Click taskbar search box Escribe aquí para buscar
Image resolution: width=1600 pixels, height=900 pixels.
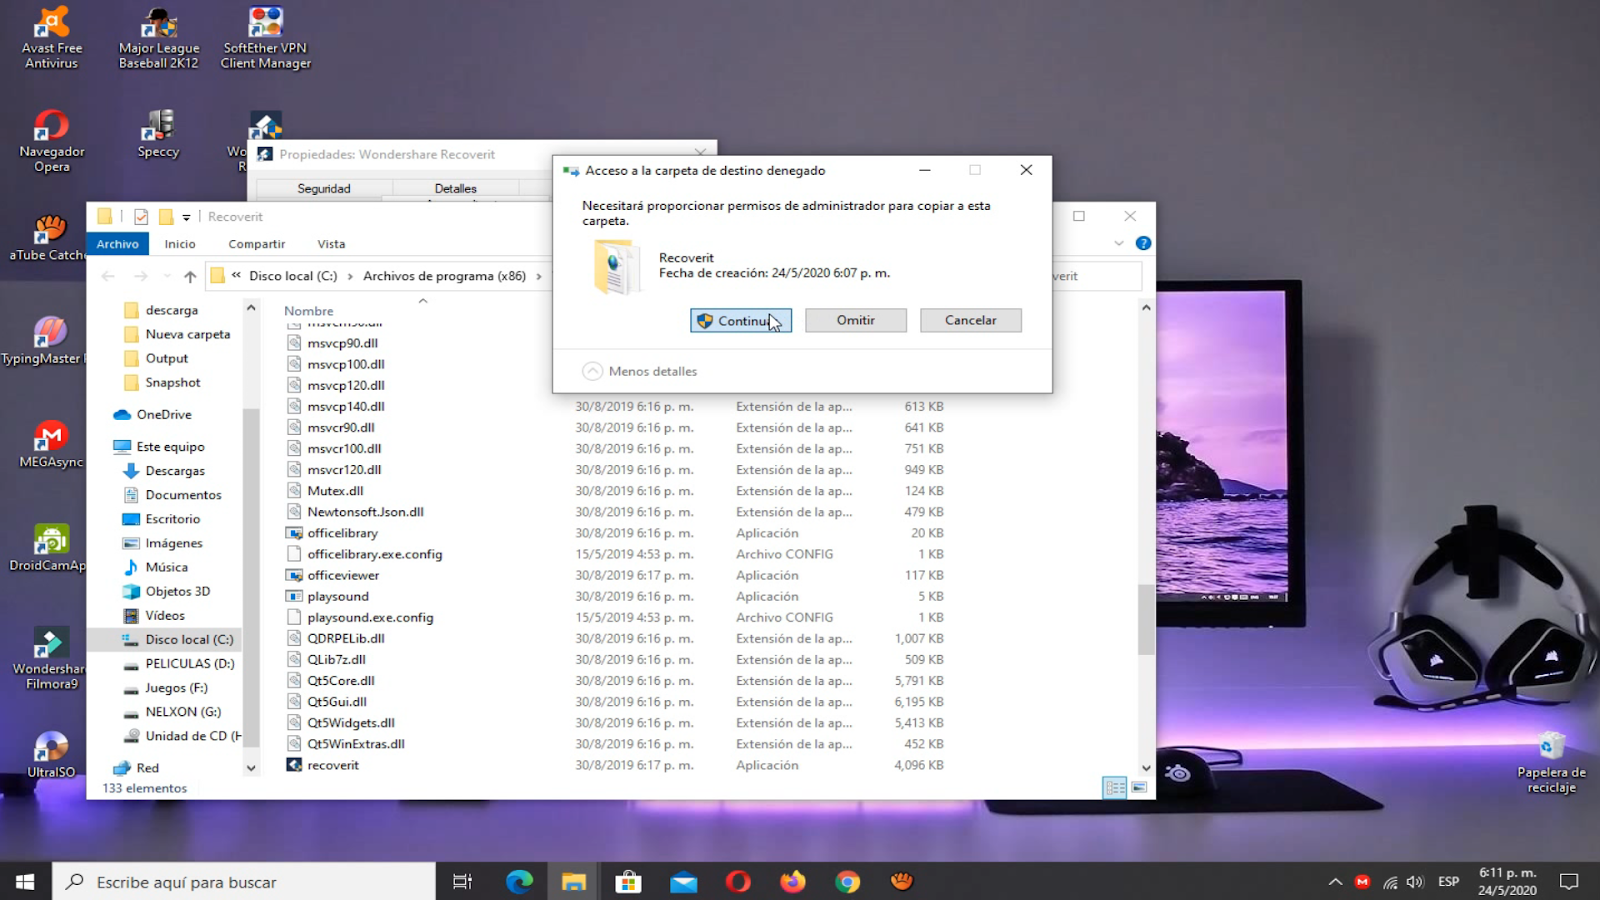click(x=244, y=881)
